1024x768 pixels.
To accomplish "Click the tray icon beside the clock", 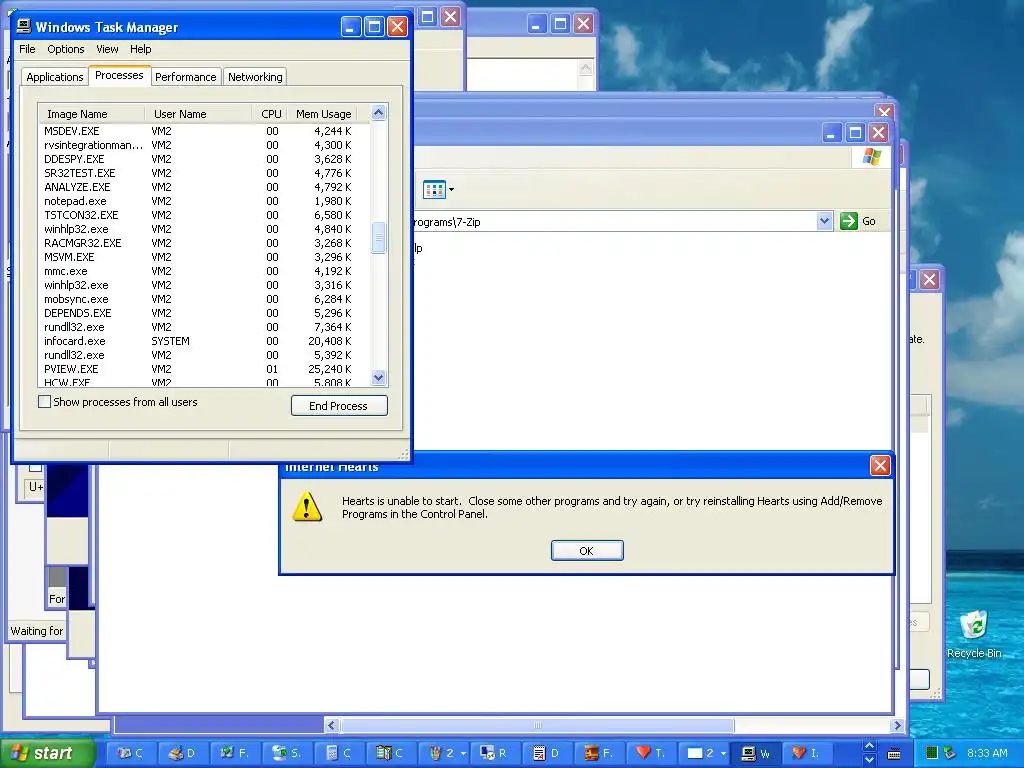I will (950, 753).
